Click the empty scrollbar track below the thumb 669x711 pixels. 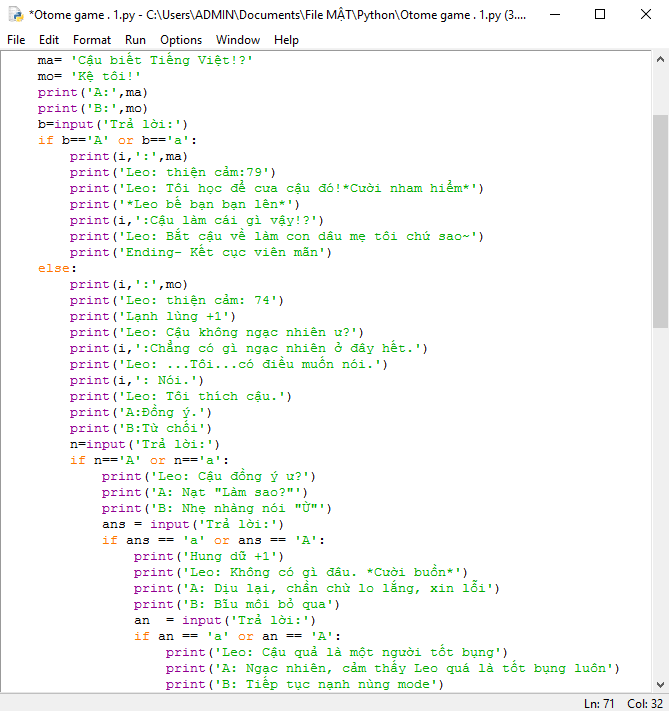tap(660, 500)
